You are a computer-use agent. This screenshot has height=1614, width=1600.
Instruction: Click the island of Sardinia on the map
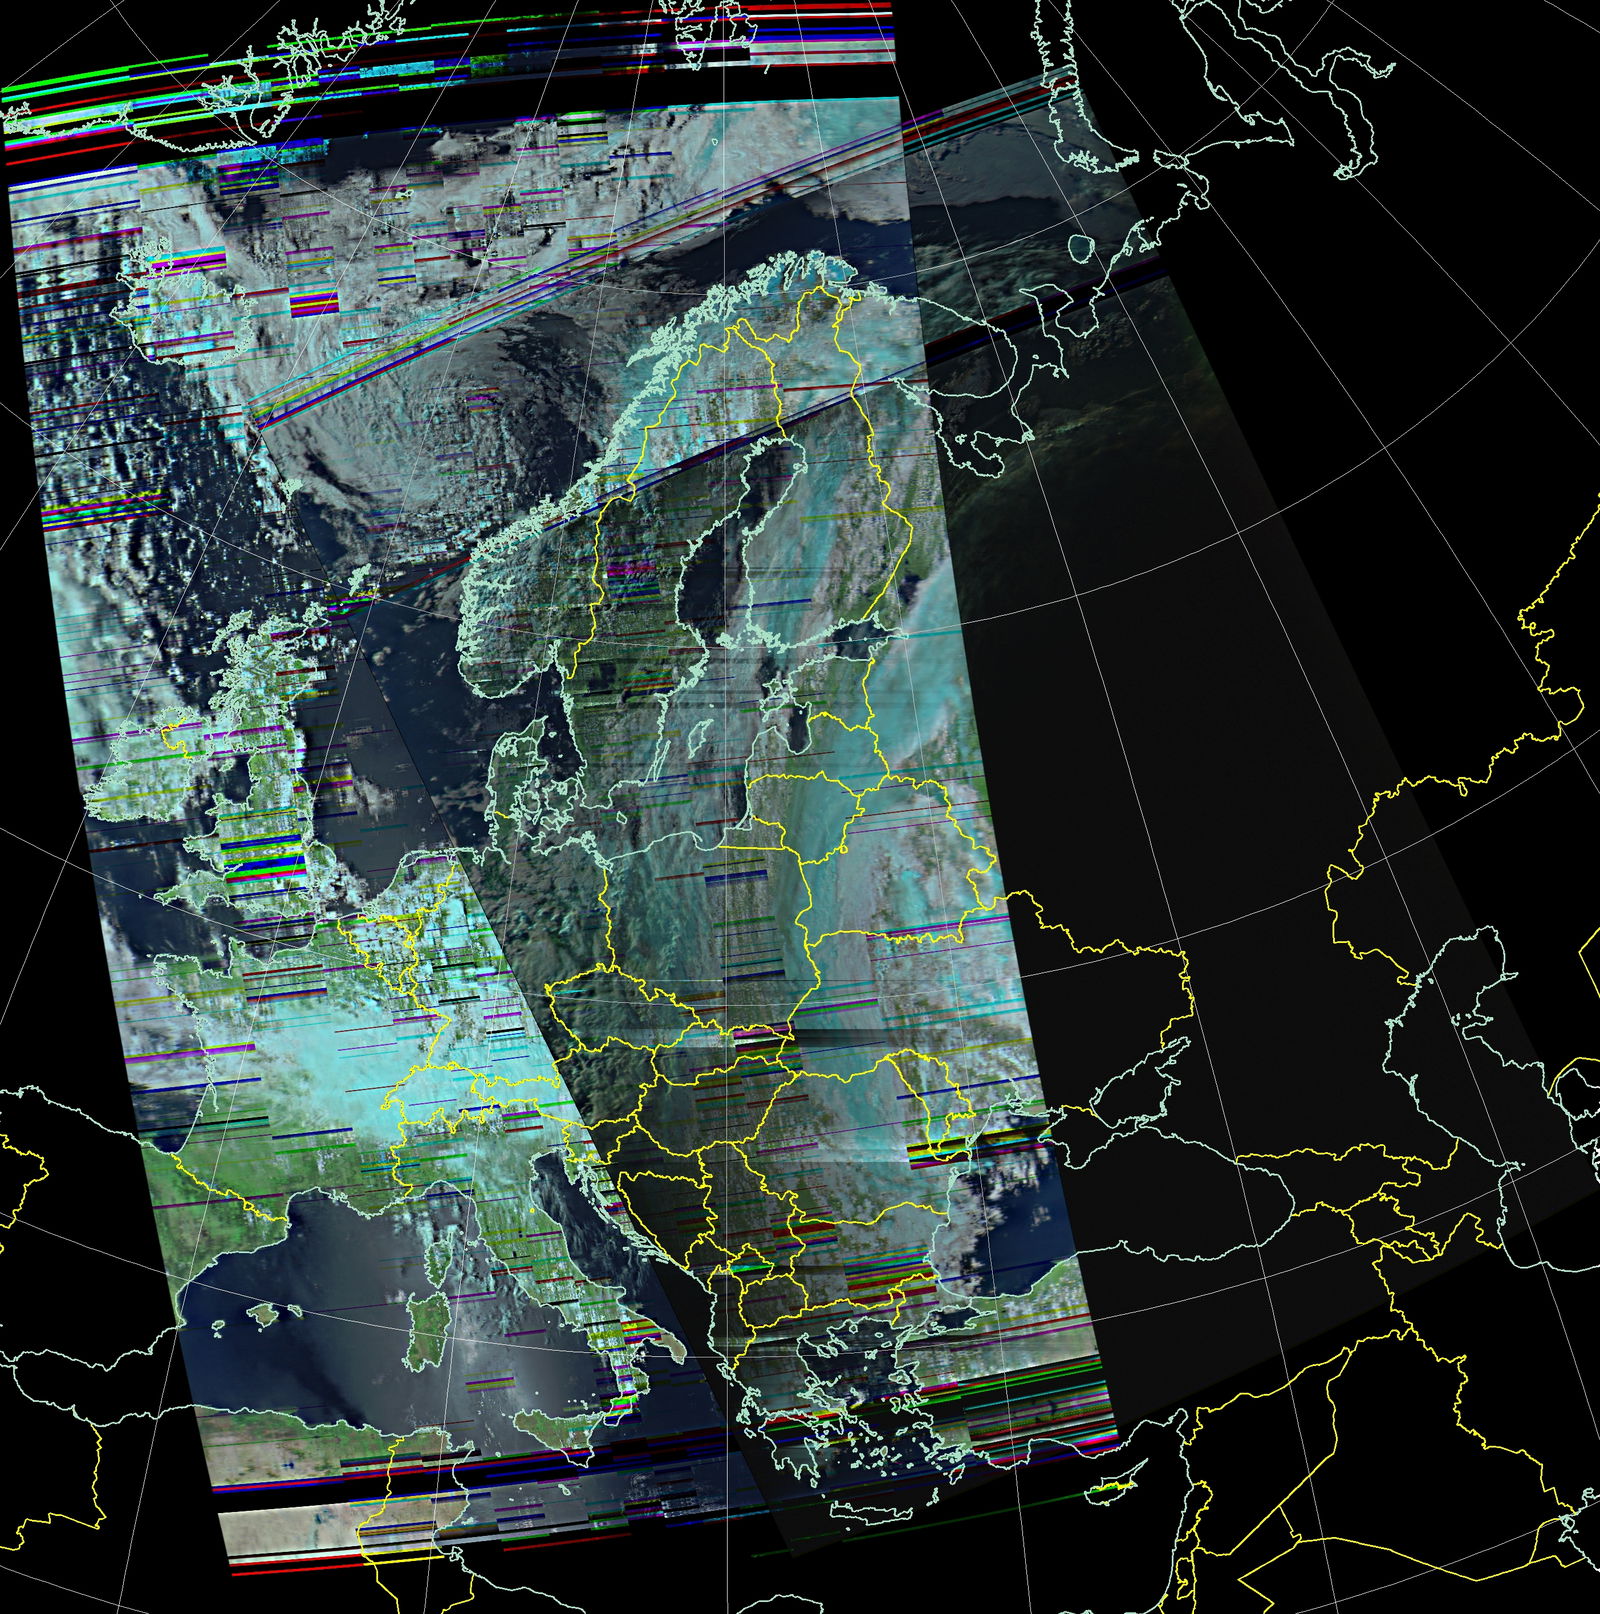coord(428,1332)
